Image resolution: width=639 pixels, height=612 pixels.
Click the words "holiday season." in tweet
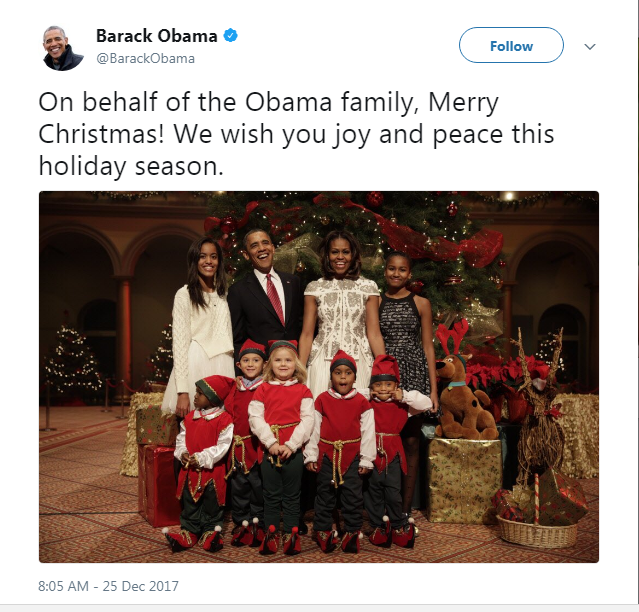coord(130,164)
